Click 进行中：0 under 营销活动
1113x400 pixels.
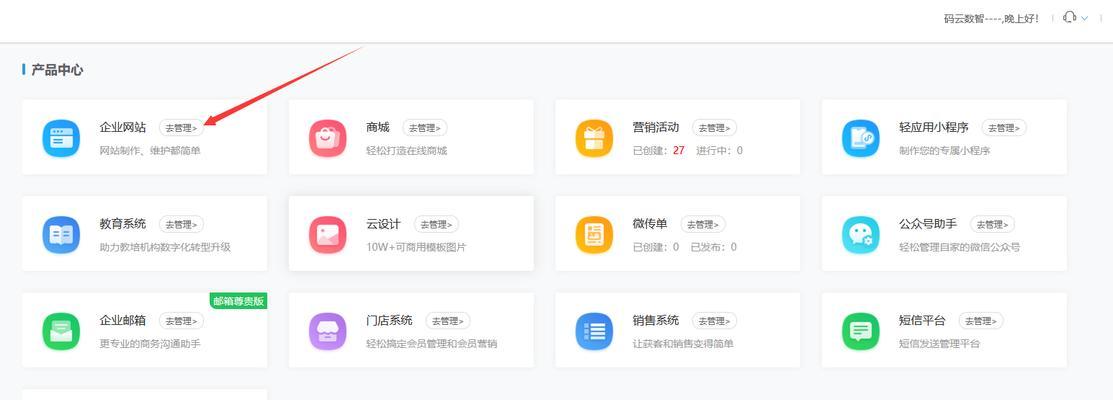(x=719, y=150)
